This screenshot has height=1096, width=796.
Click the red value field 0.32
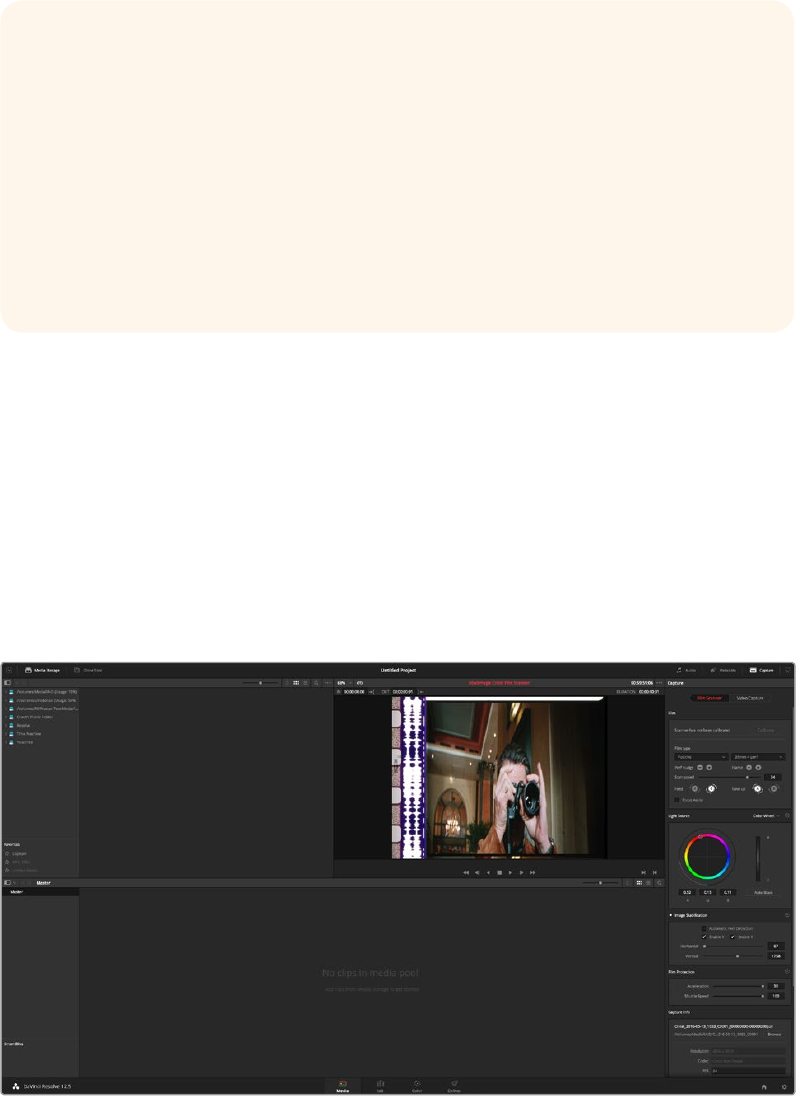pos(687,893)
